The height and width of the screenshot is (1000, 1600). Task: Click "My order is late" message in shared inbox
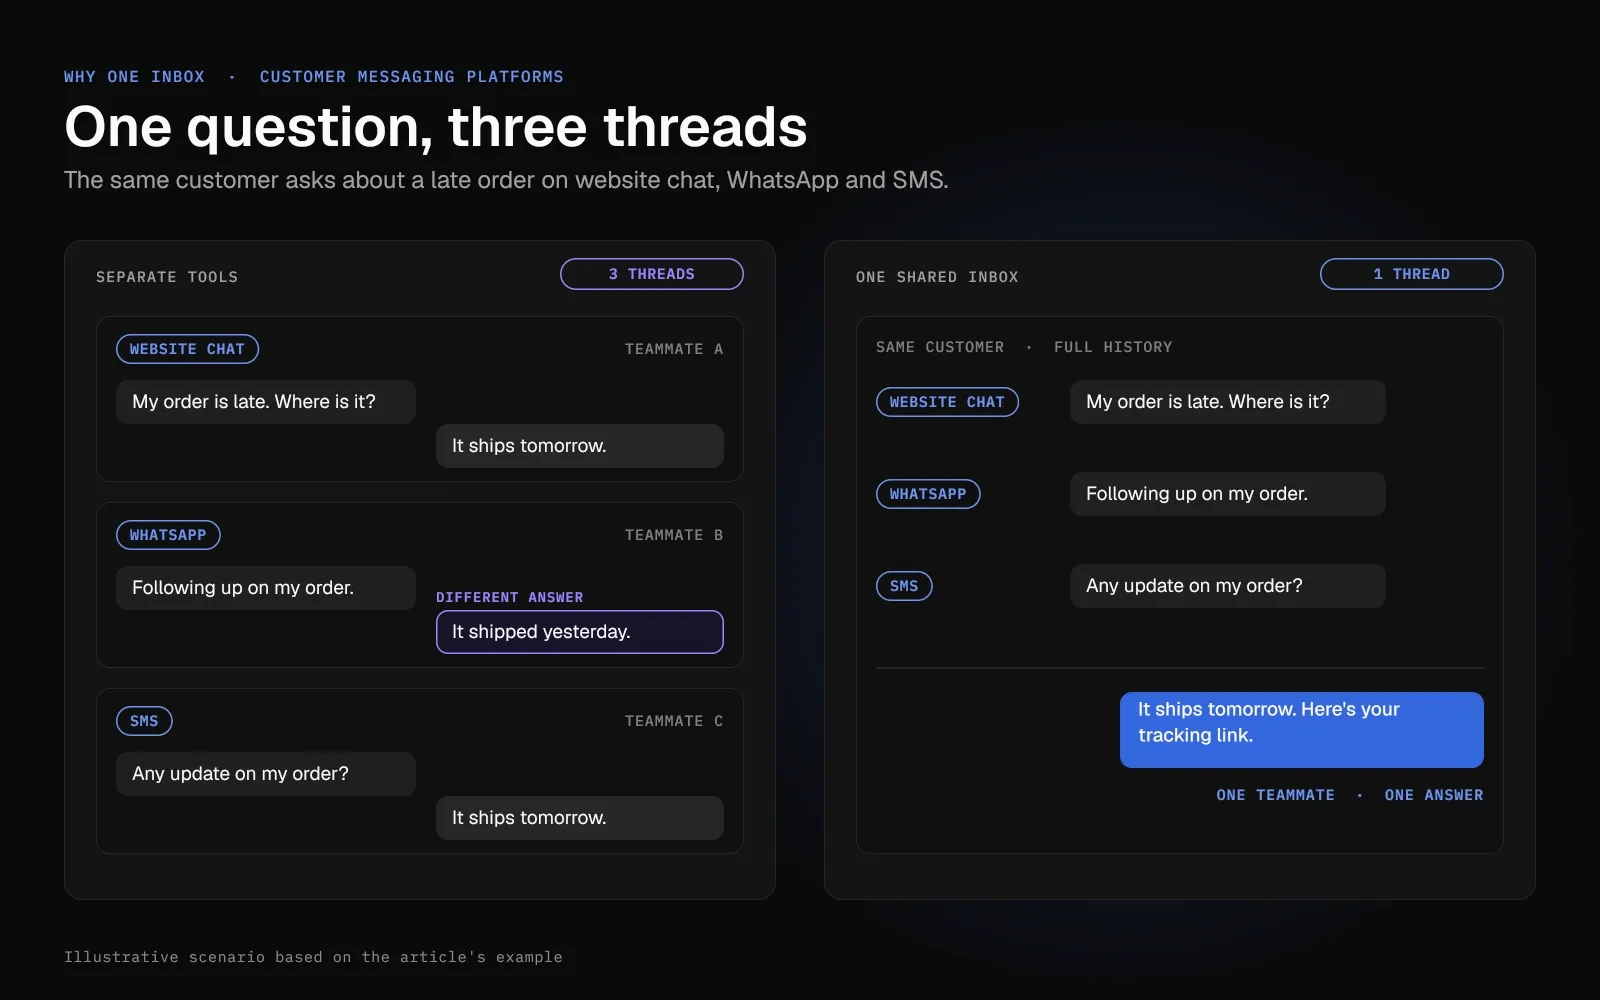[x=1228, y=402]
